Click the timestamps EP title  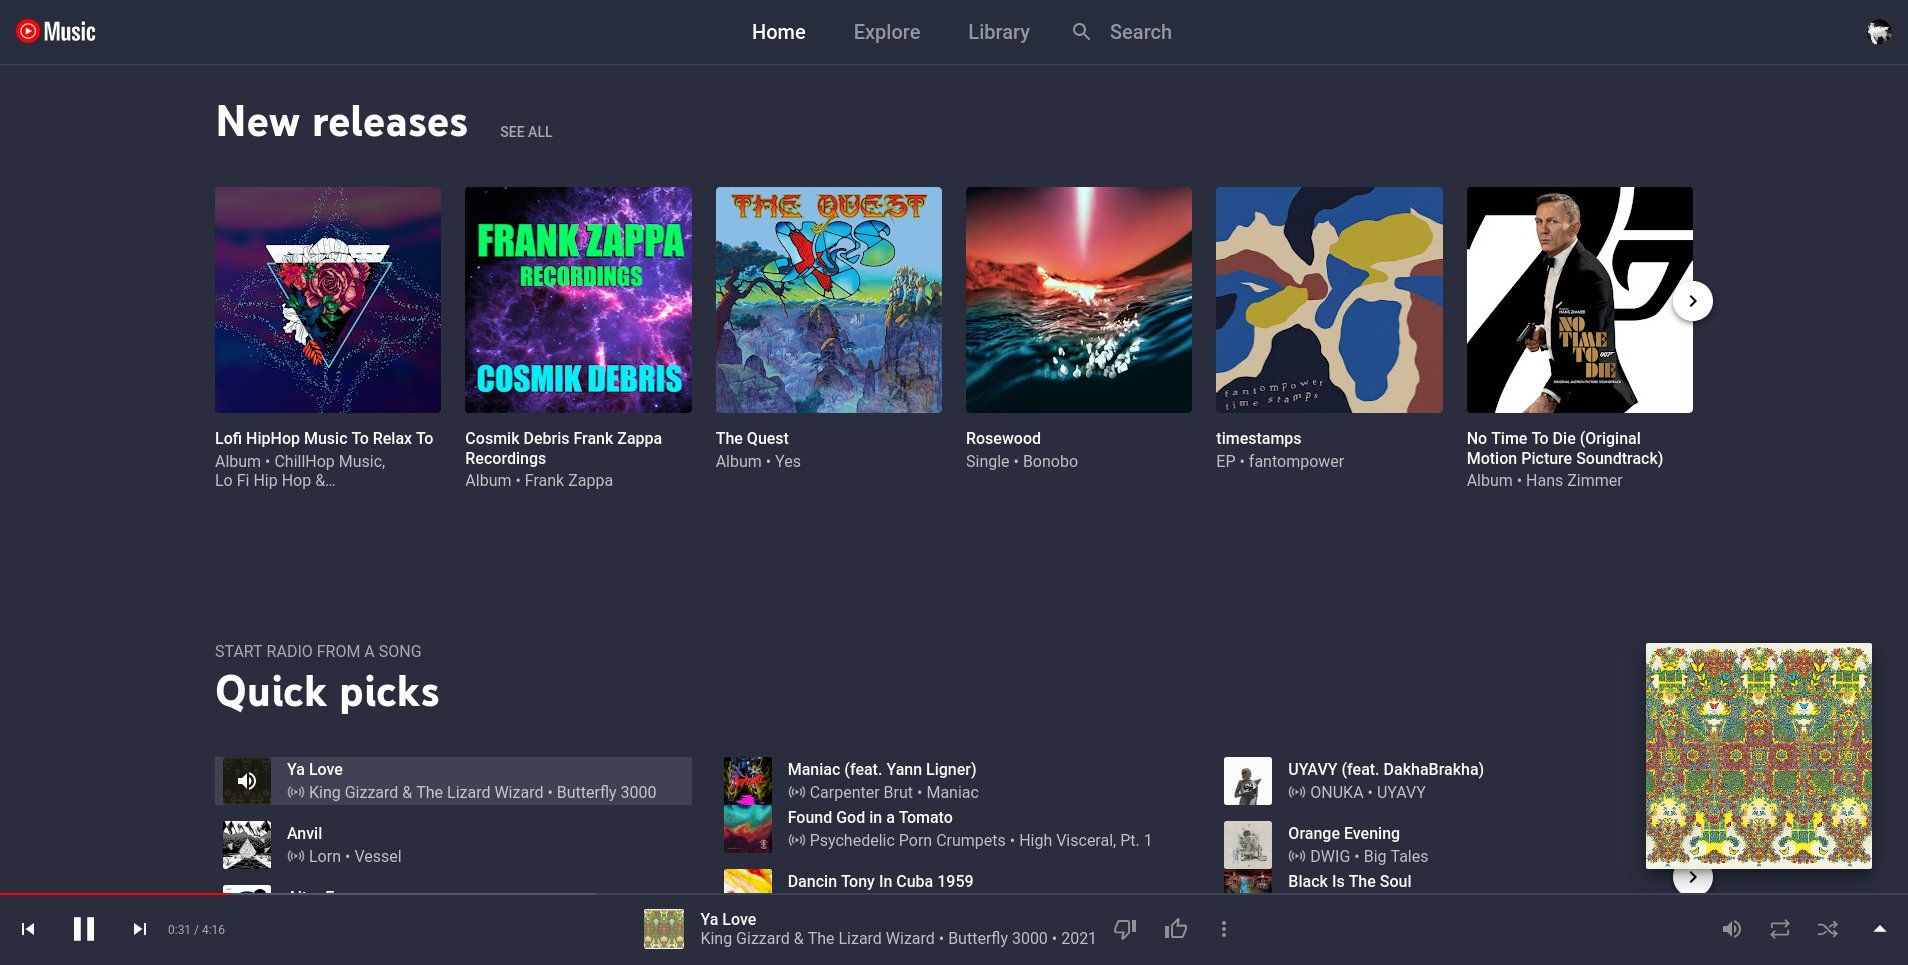(1259, 438)
